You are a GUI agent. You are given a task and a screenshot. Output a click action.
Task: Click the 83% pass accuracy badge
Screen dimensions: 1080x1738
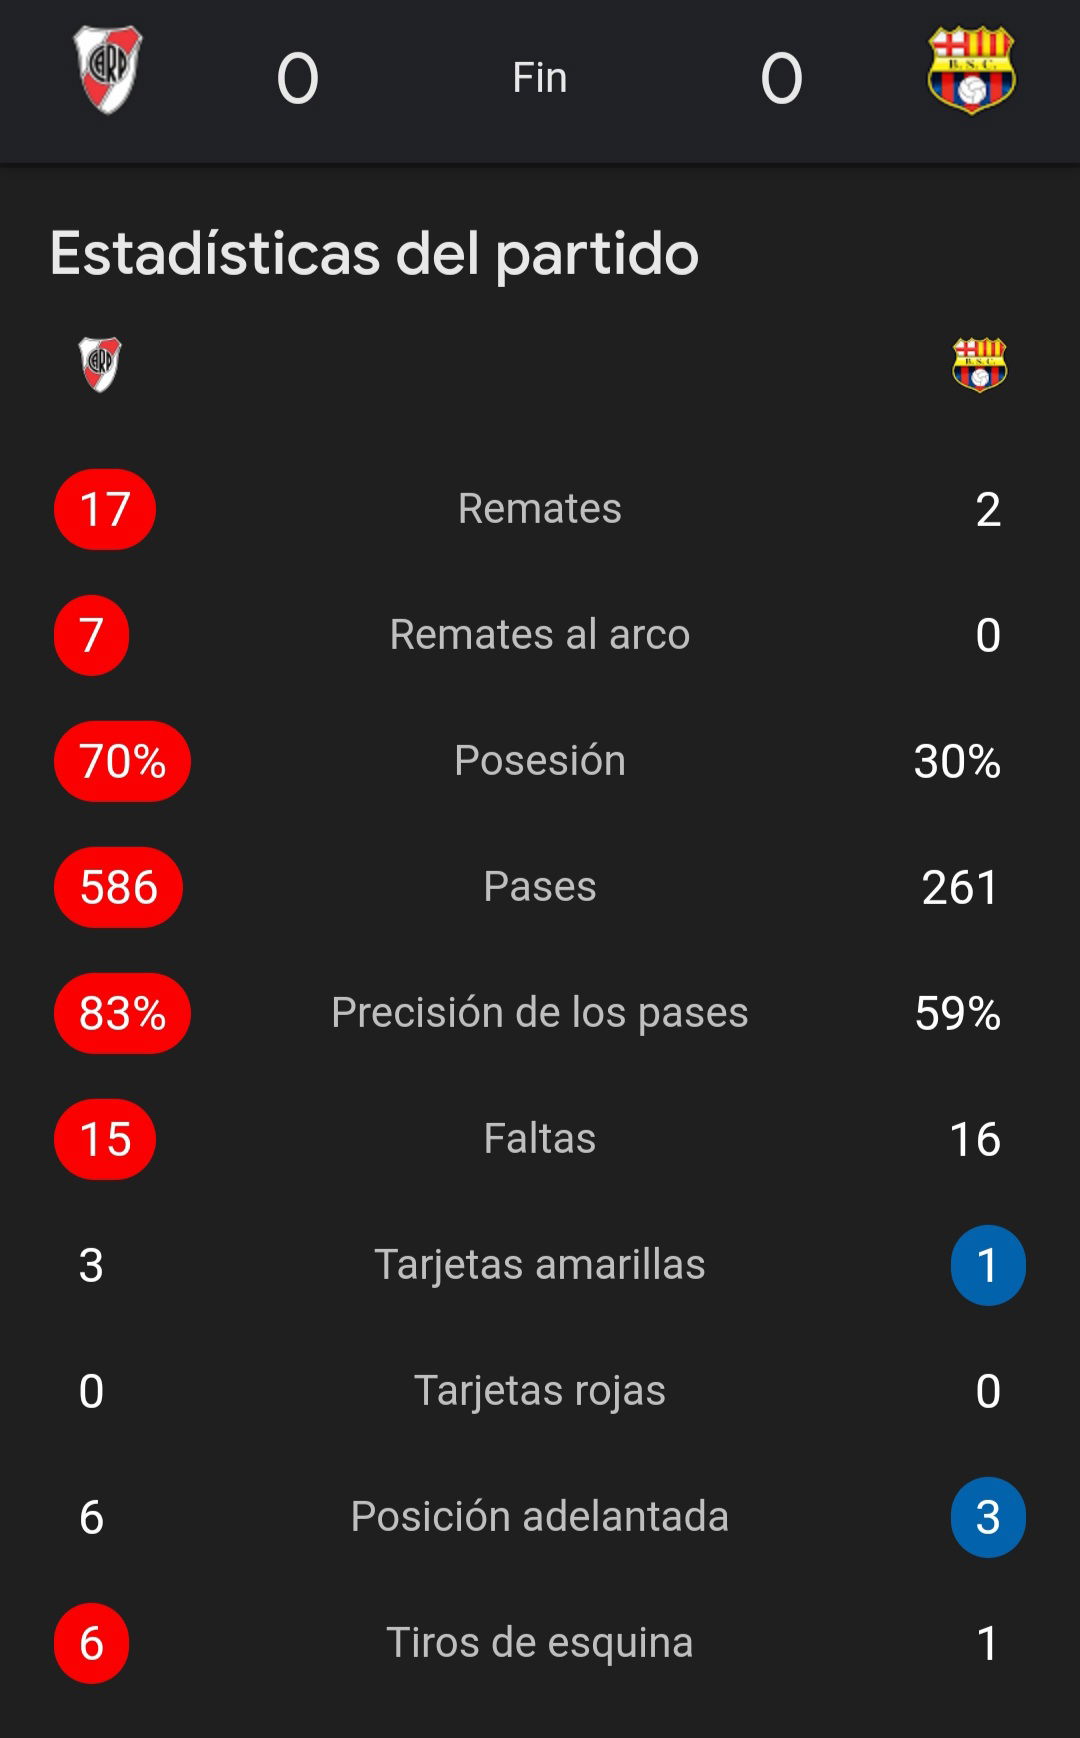click(122, 1013)
